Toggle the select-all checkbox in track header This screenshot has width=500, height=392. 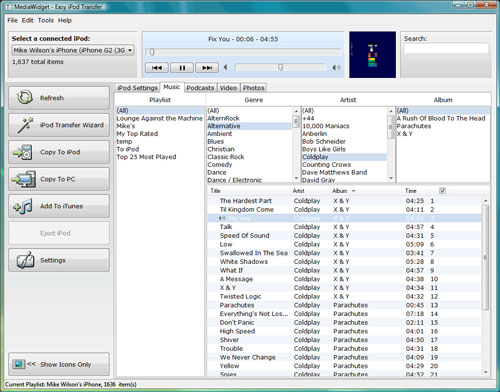coord(442,191)
